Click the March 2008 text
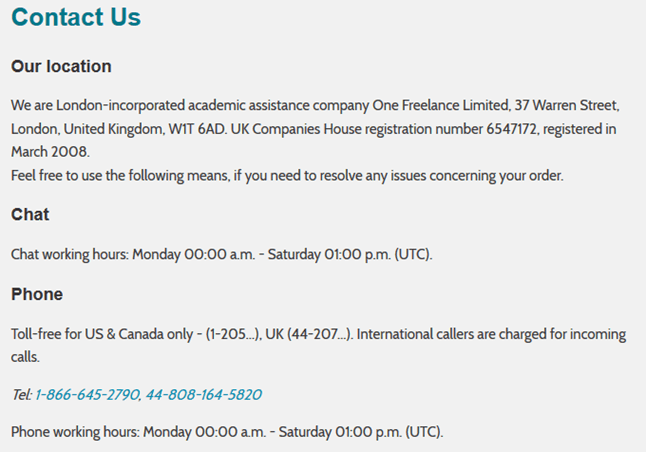Screen dimensions: 646x452 click(49, 152)
